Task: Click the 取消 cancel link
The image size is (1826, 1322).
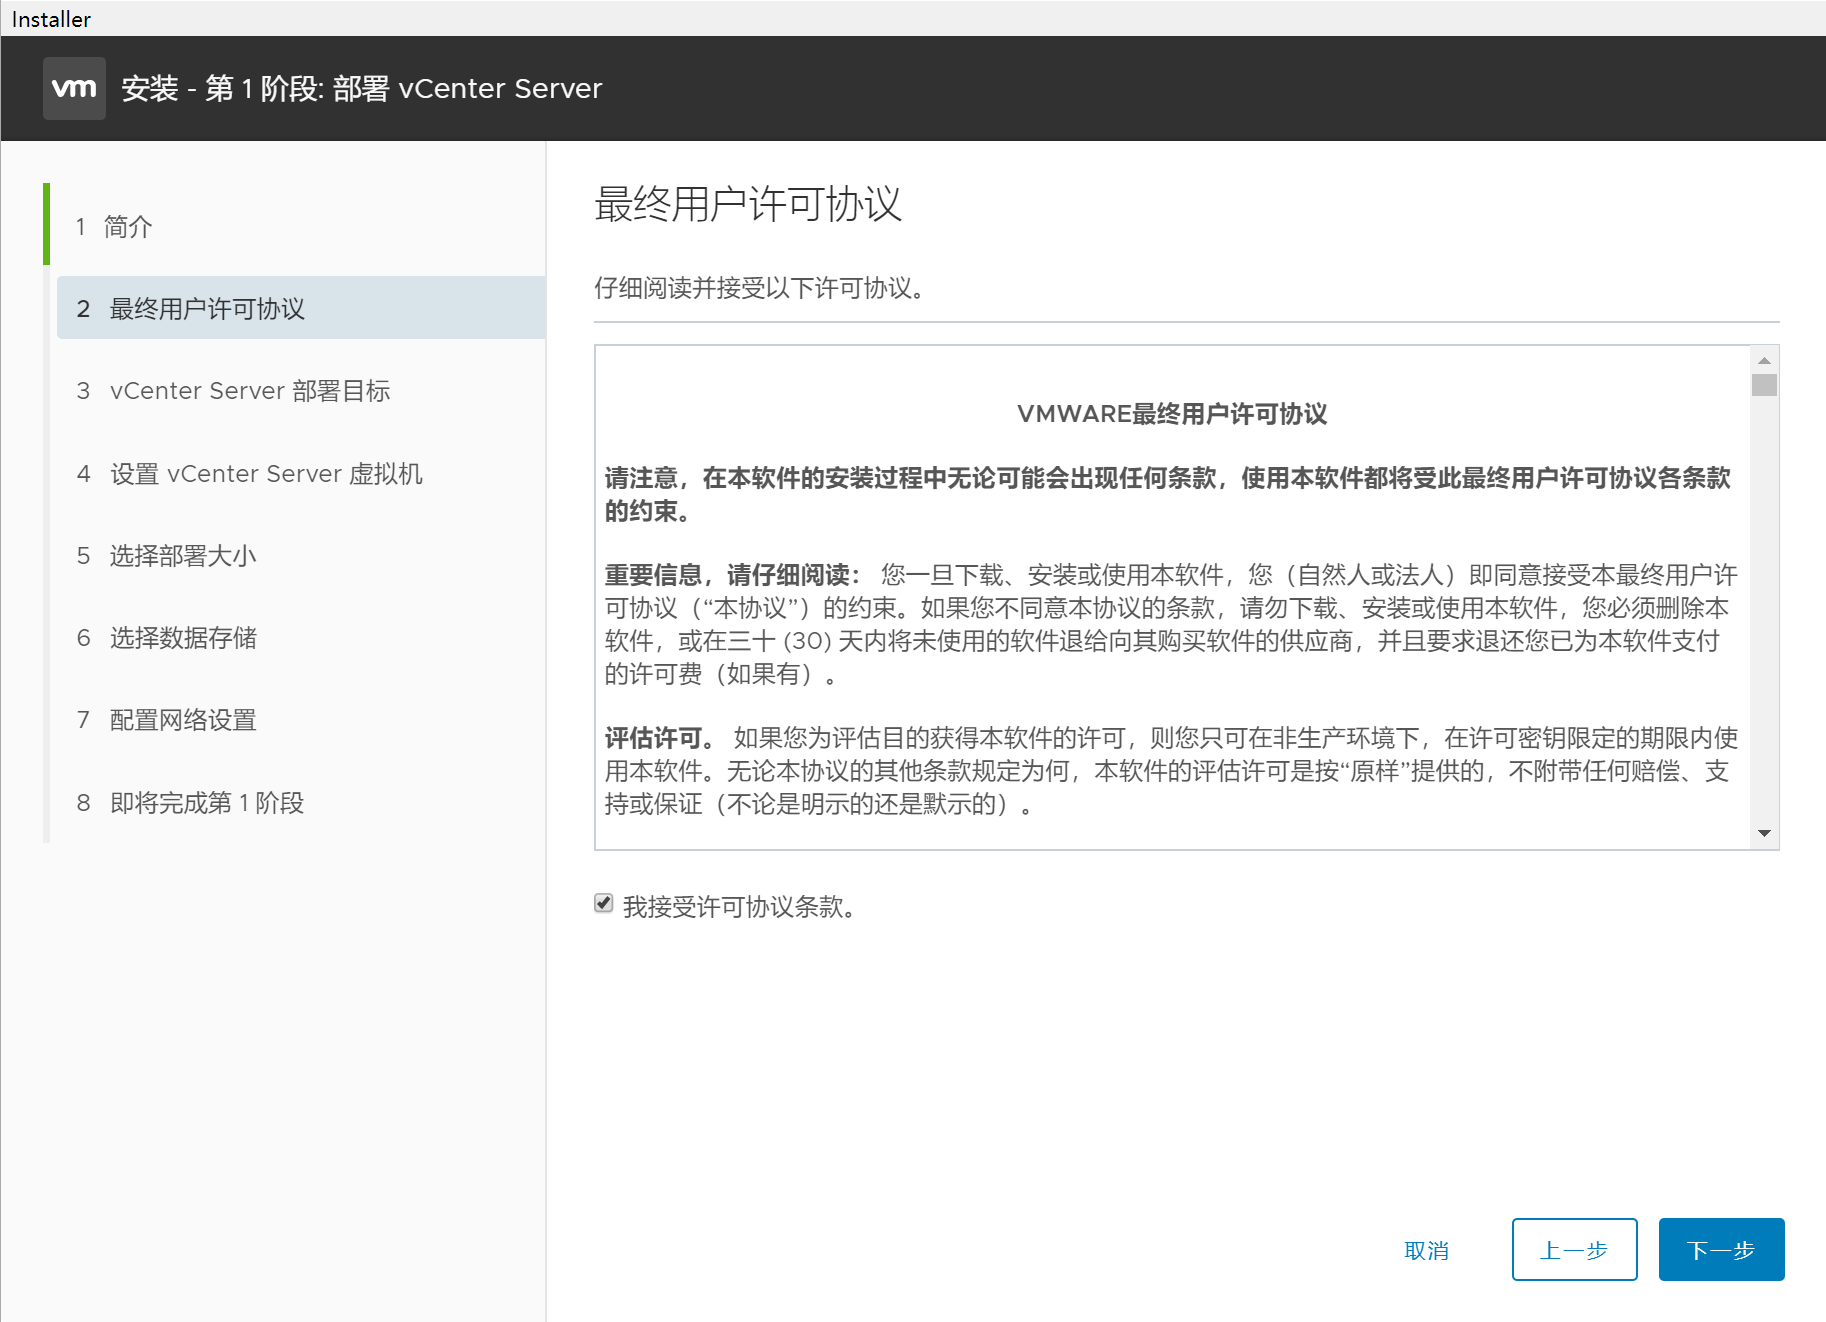Action: click(x=1426, y=1250)
